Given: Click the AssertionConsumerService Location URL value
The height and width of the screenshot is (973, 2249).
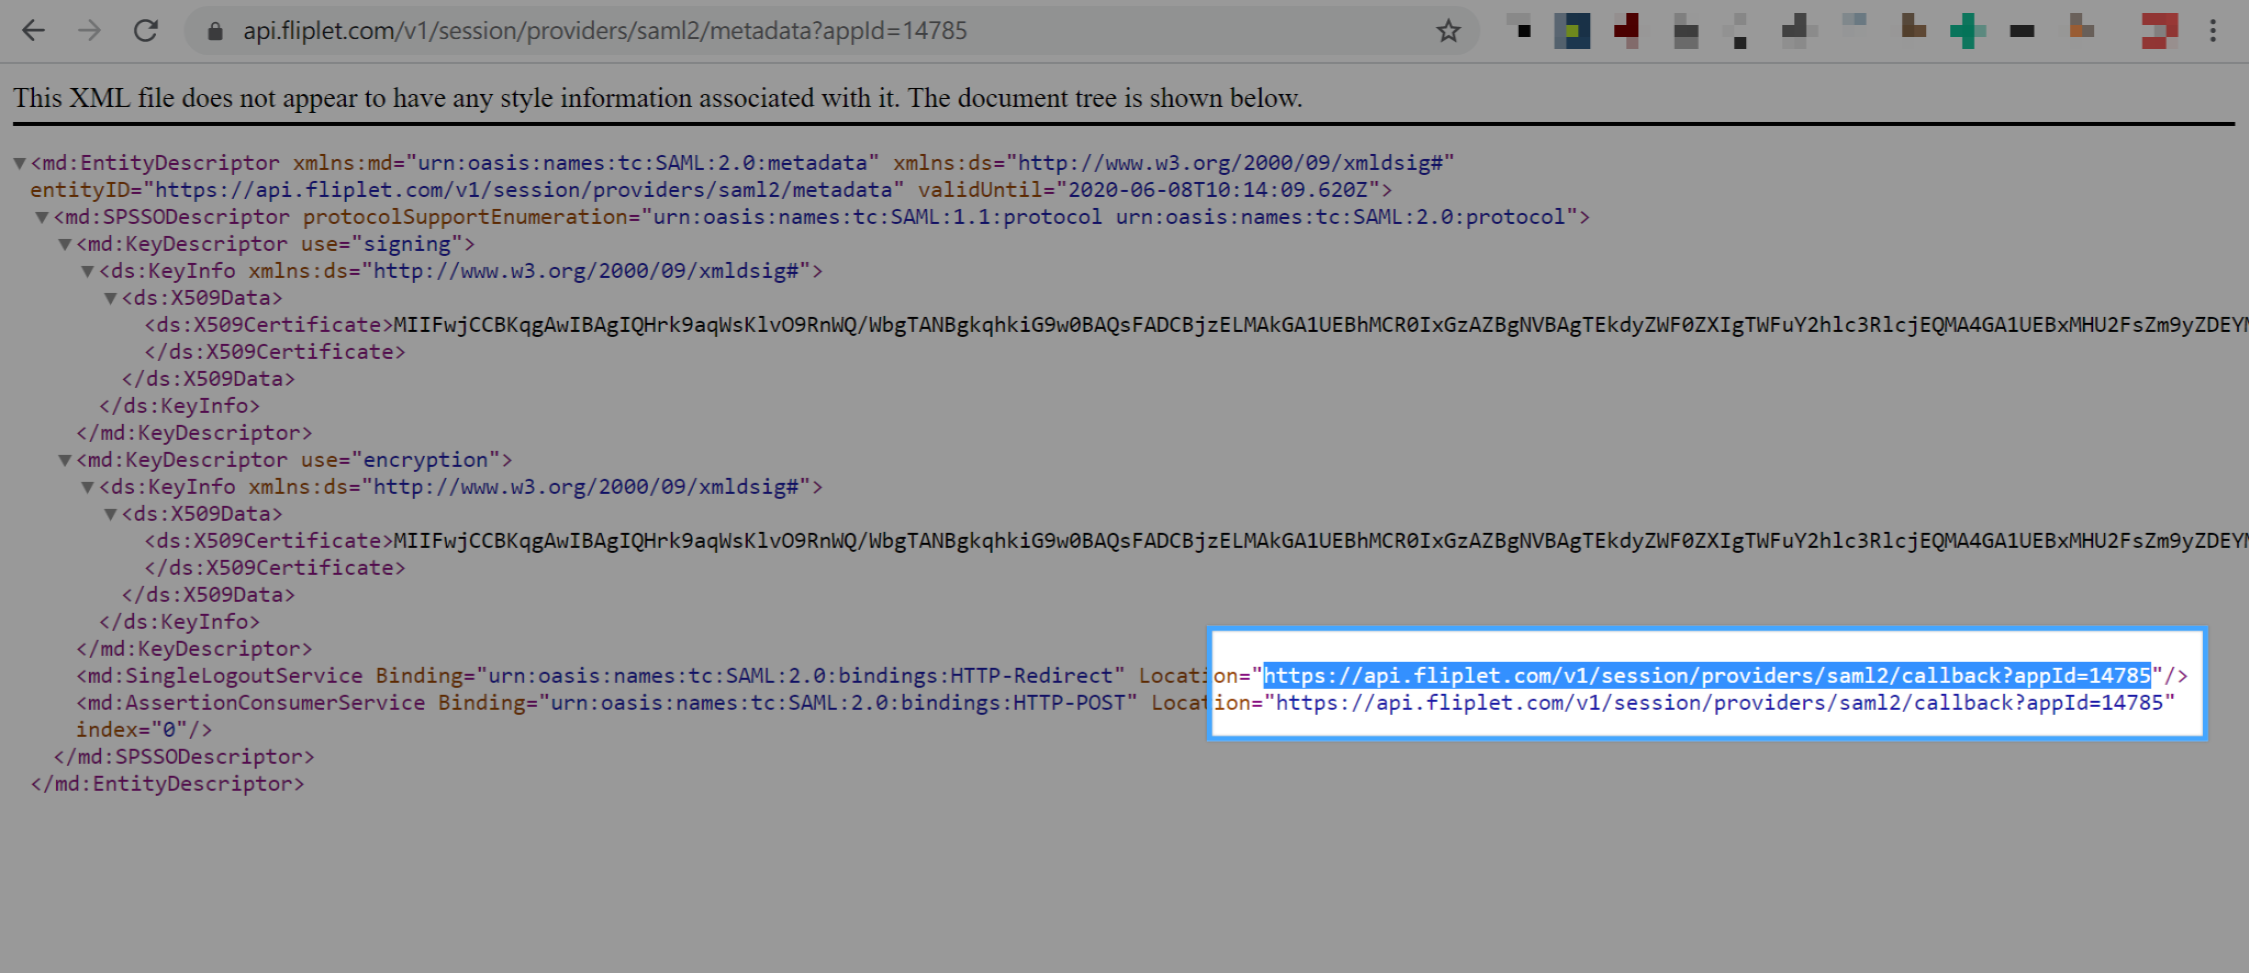Looking at the screenshot, I should point(1719,703).
